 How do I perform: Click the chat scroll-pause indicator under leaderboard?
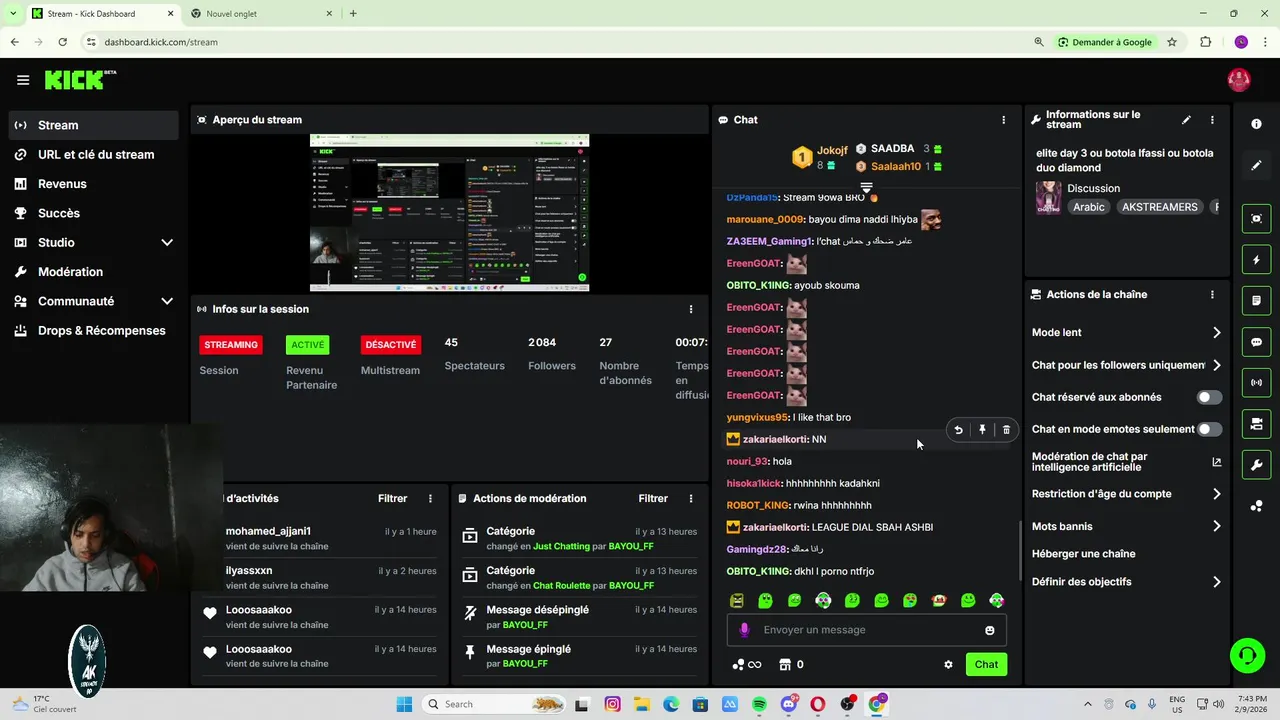(x=866, y=188)
